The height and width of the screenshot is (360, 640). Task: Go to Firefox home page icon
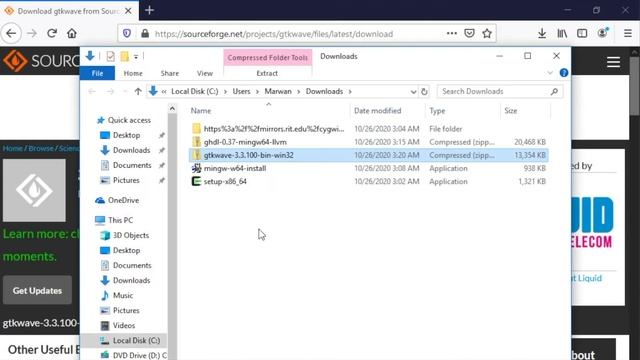72,33
